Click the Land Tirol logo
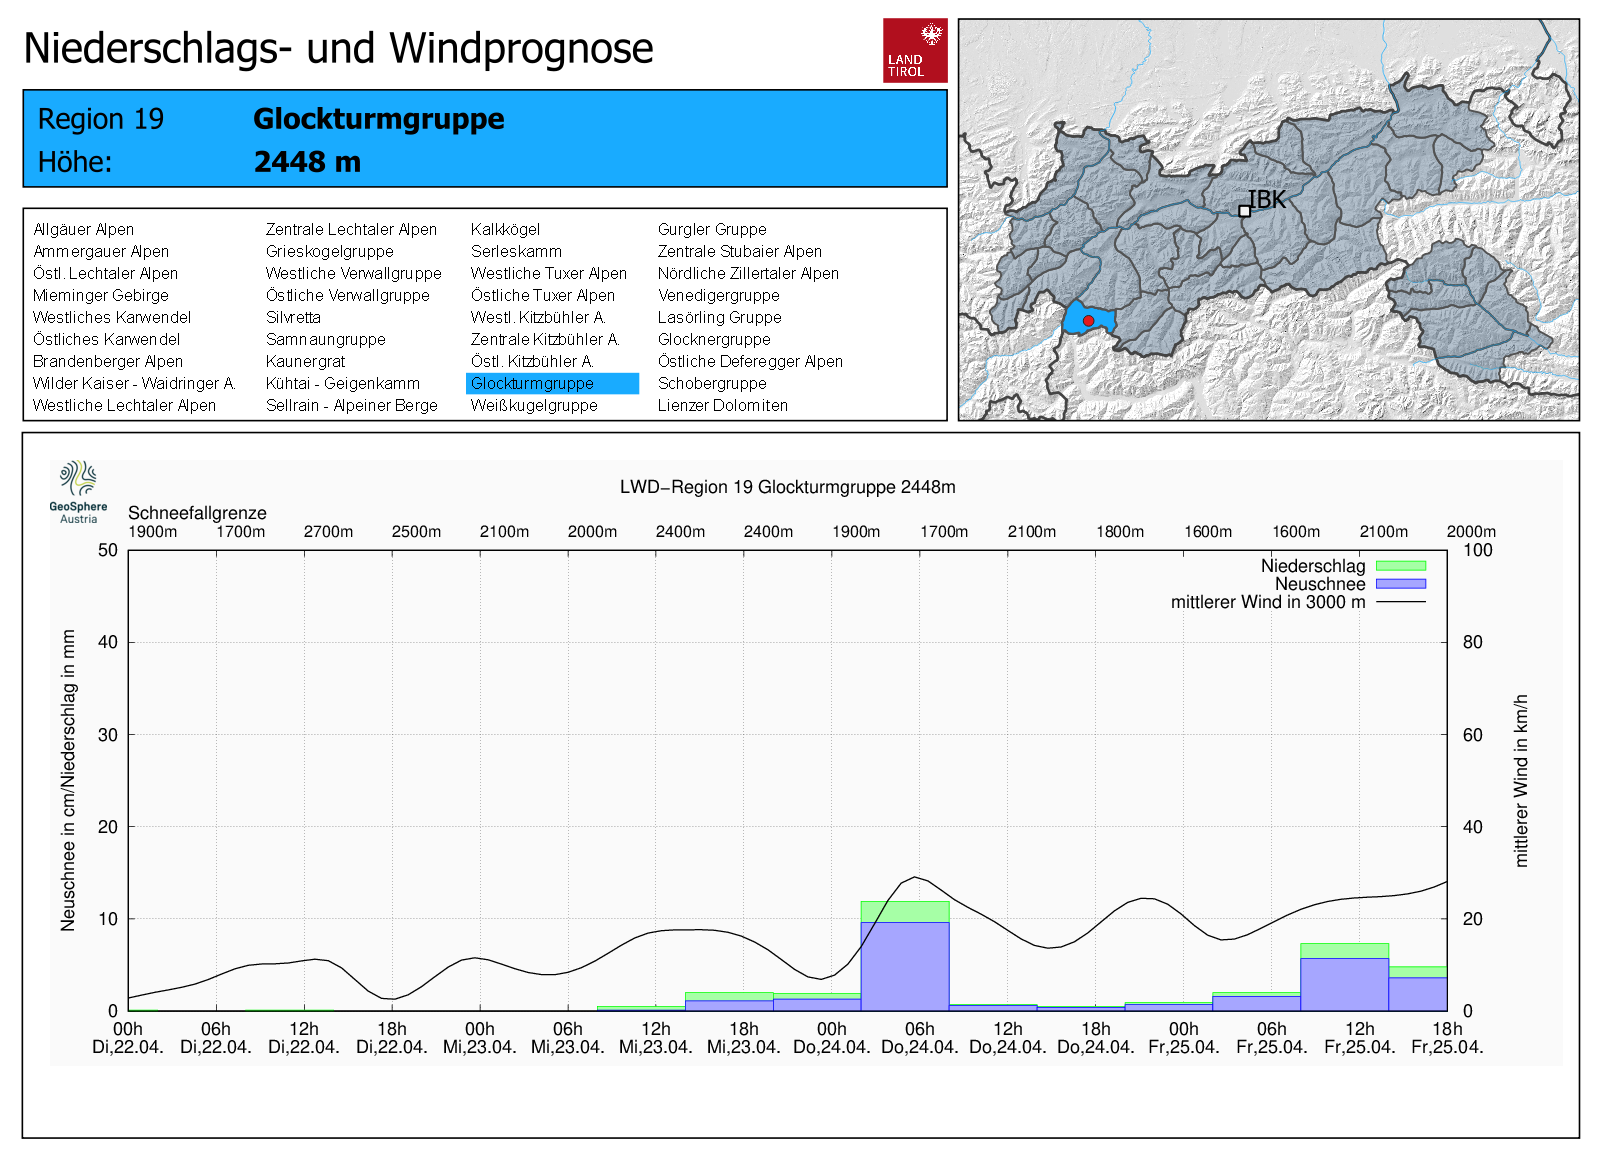This screenshot has height=1153, width=1600. [x=914, y=50]
